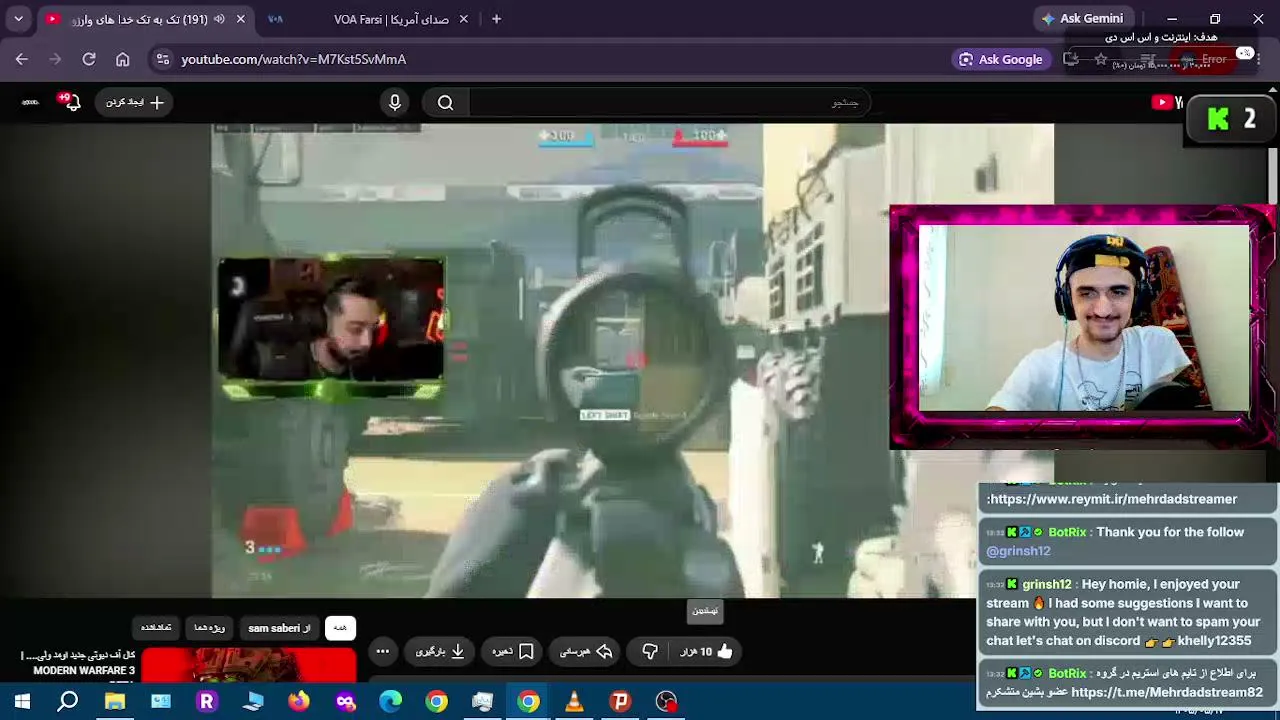Go to YouTube home via logo
Screen dimensions: 1280x720
point(1167,102)
